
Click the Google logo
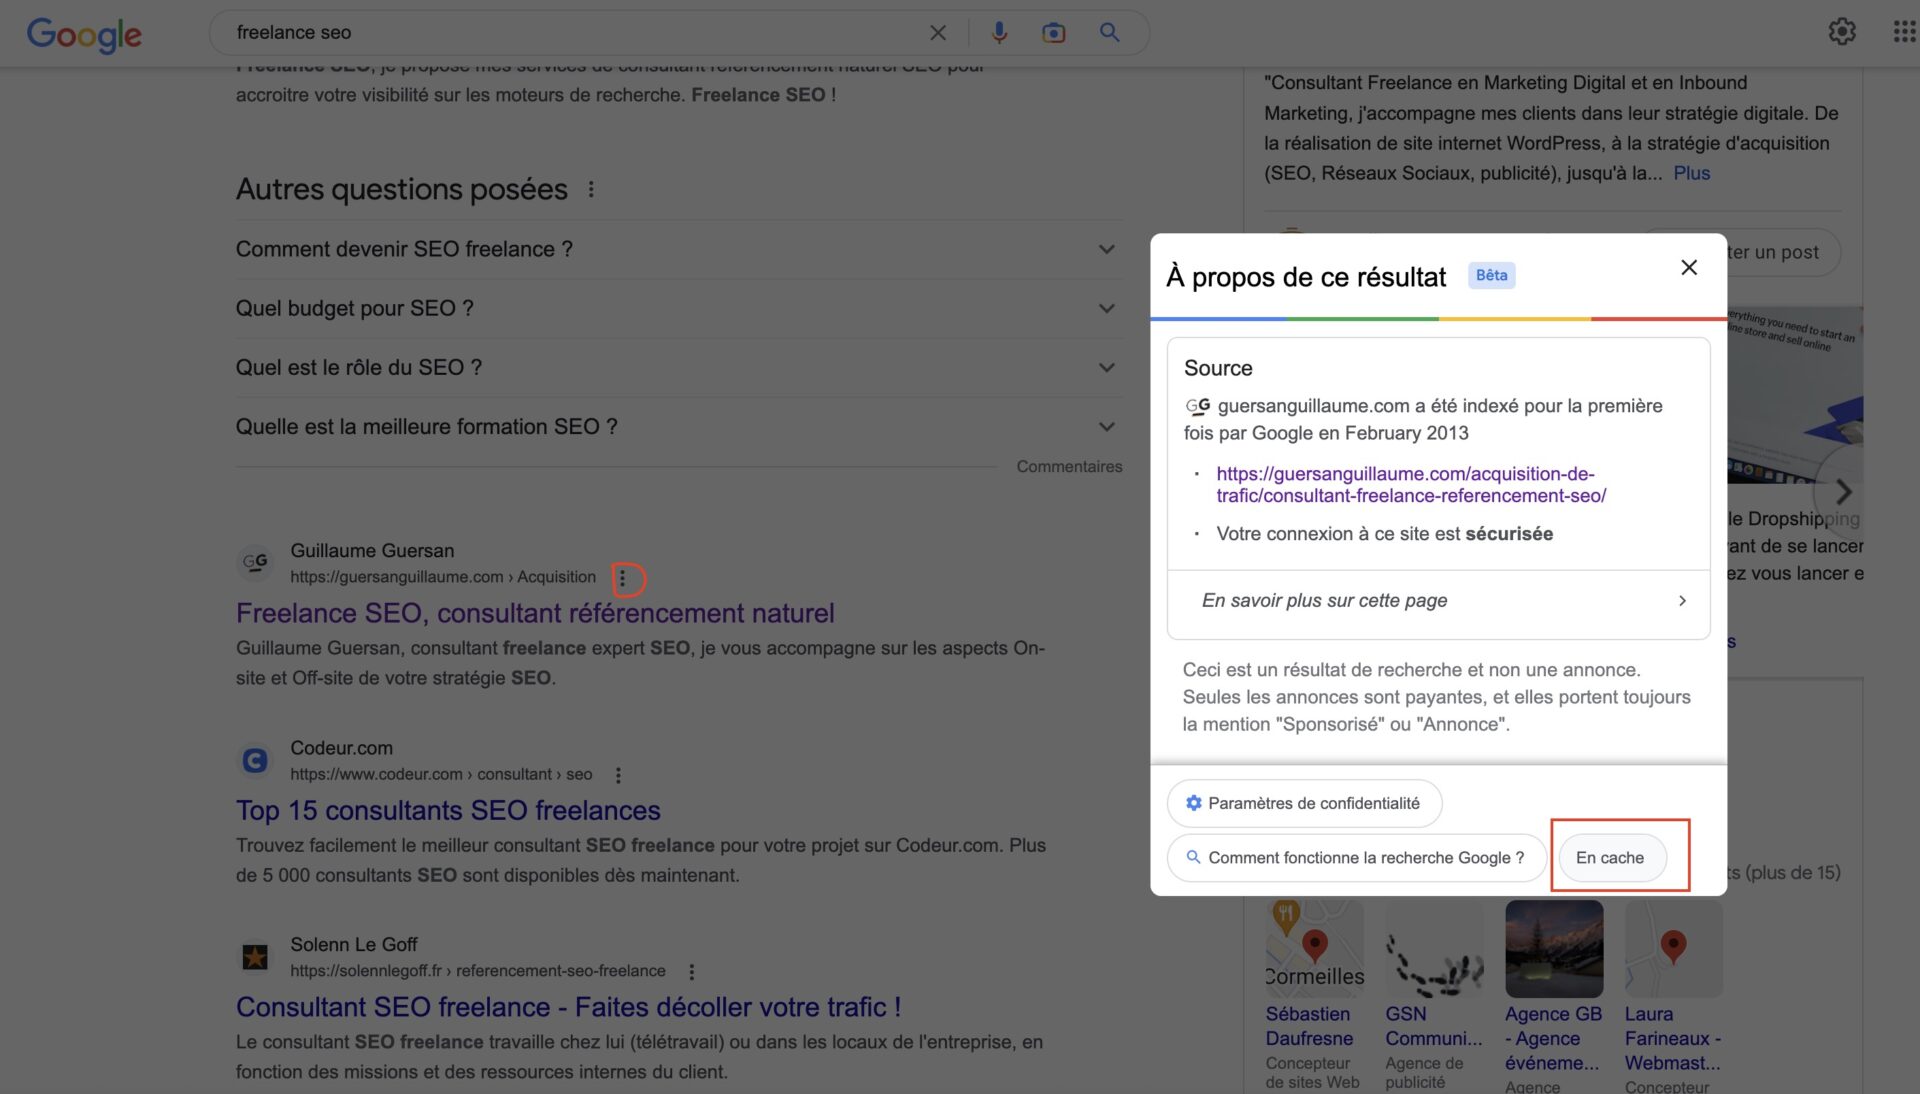(x=84, y=35)
